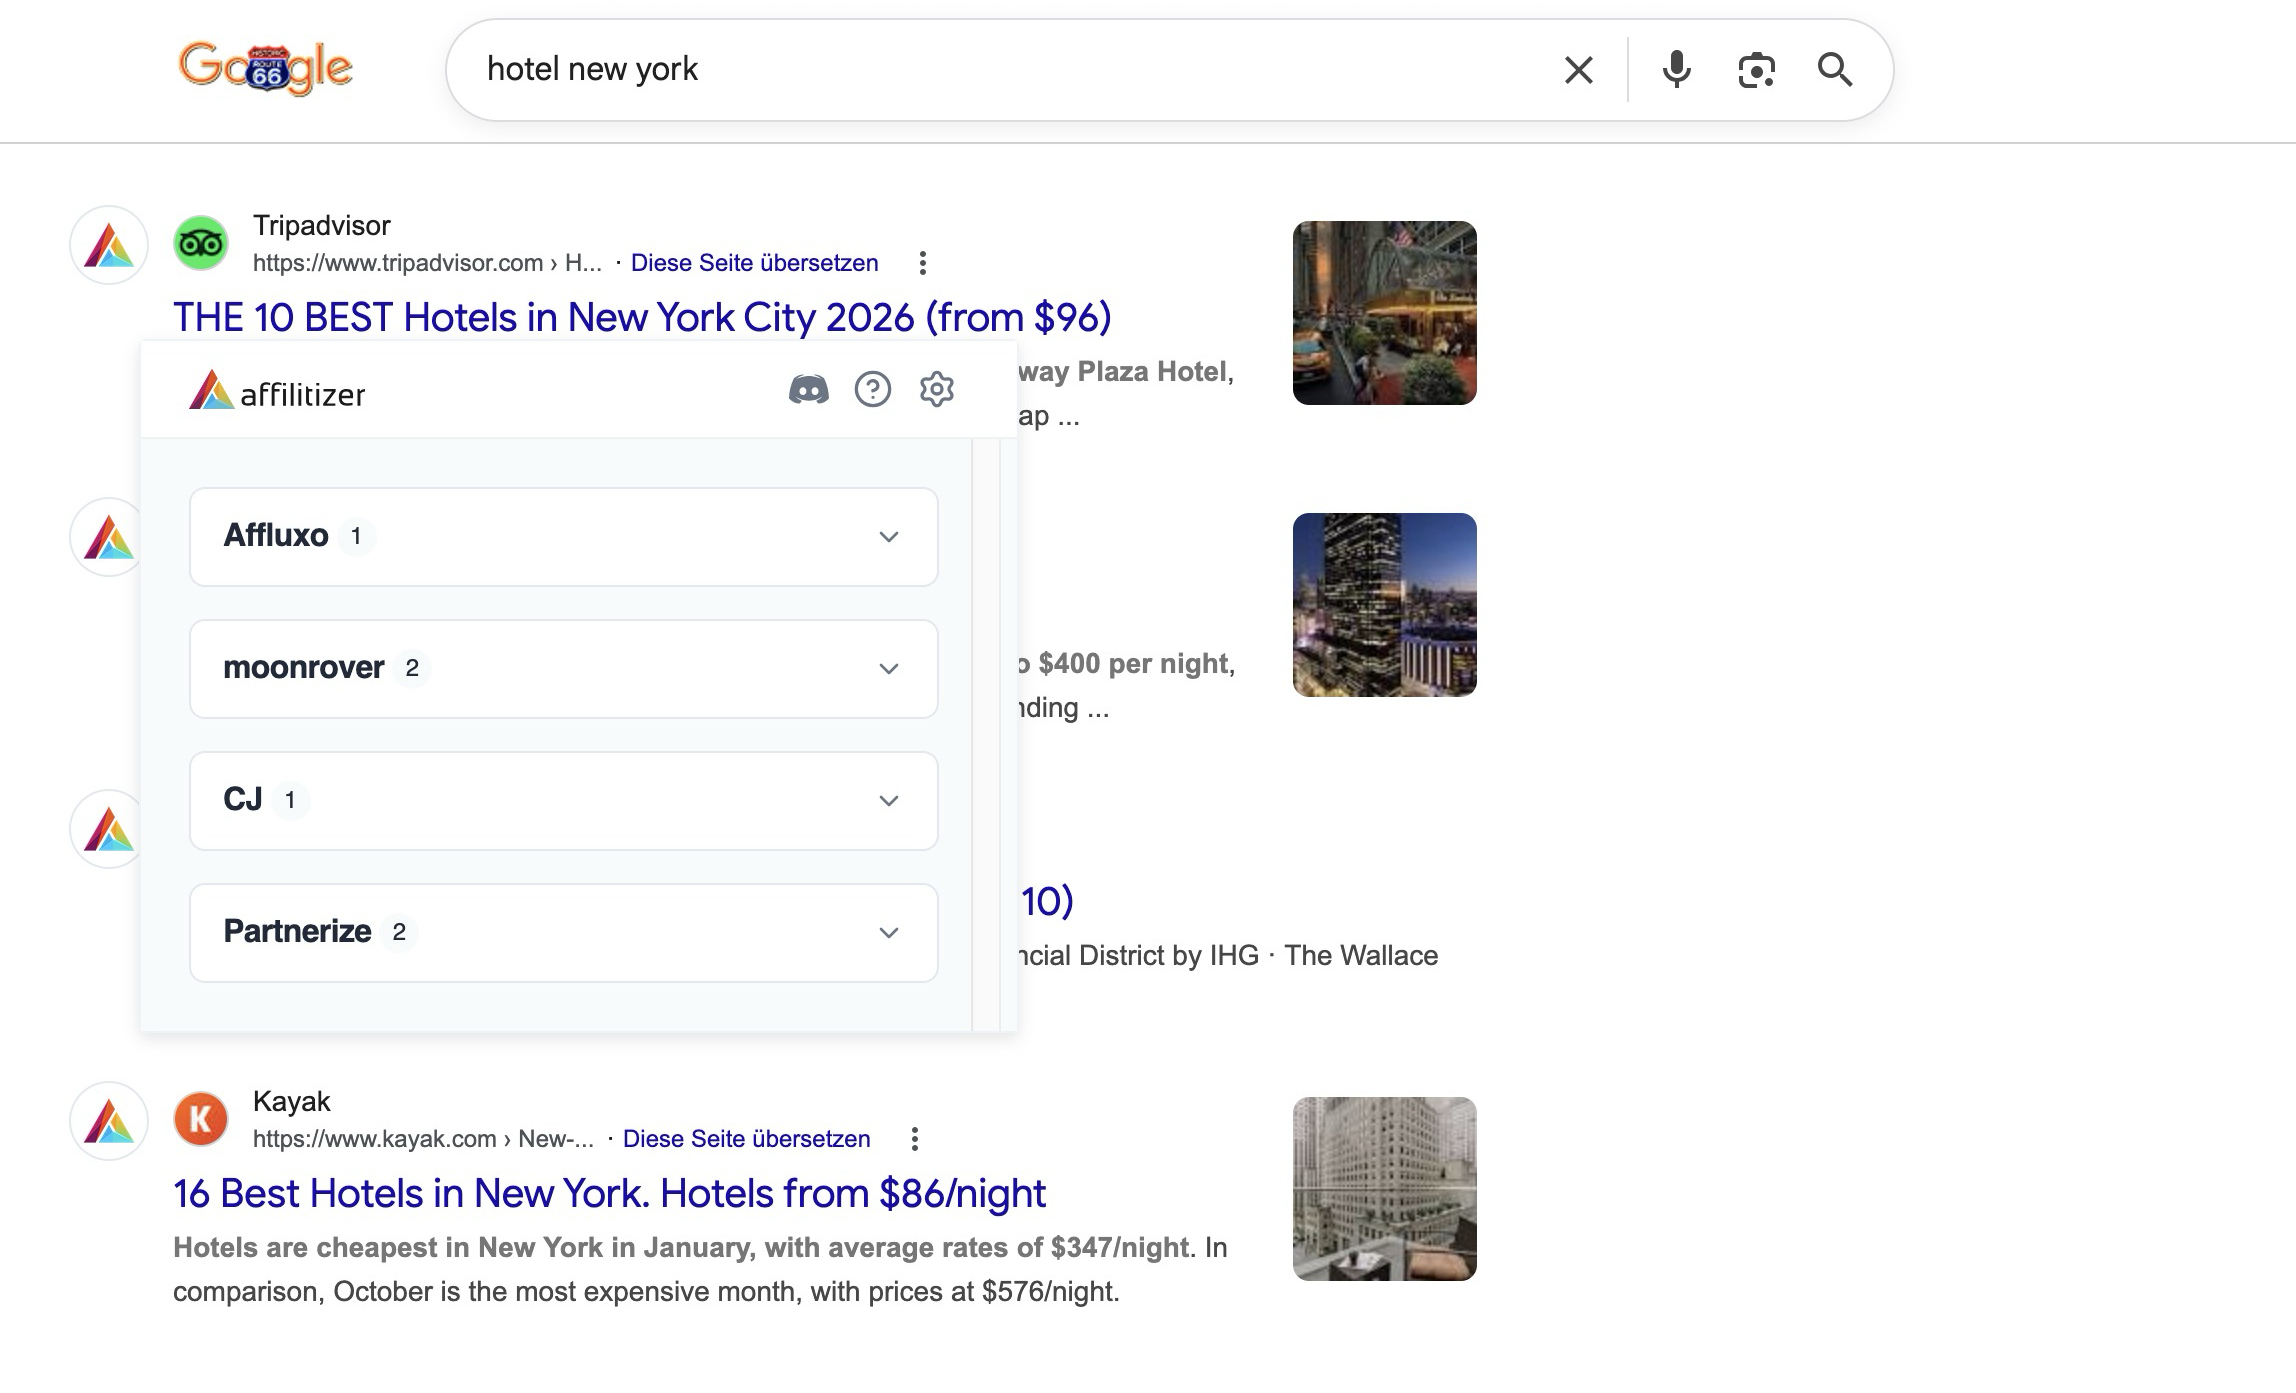
Task: Click Affilitizer badge beside Kayak result
Action: (x=109, y=1121)
